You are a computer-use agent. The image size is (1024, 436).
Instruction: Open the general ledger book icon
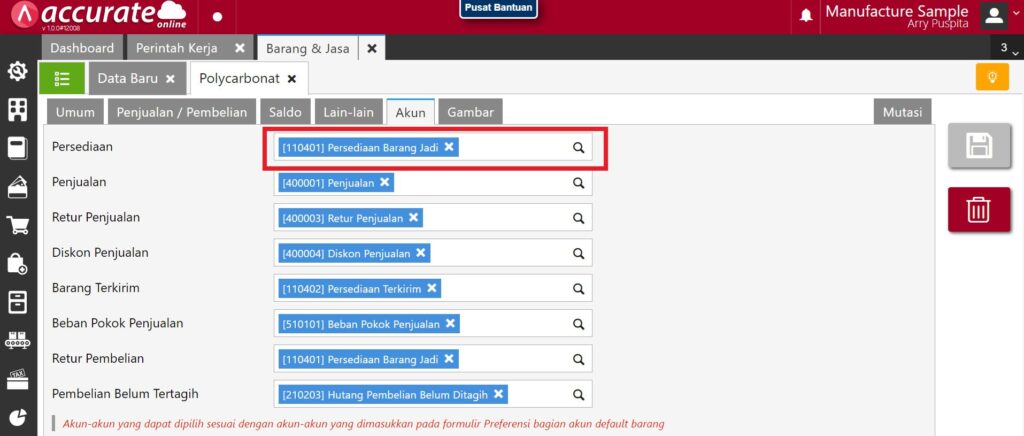[x=18, y=148]
